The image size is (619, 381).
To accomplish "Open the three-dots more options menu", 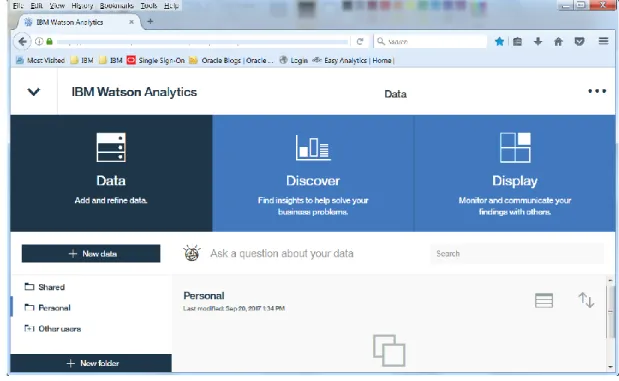I will coord(597,91).
